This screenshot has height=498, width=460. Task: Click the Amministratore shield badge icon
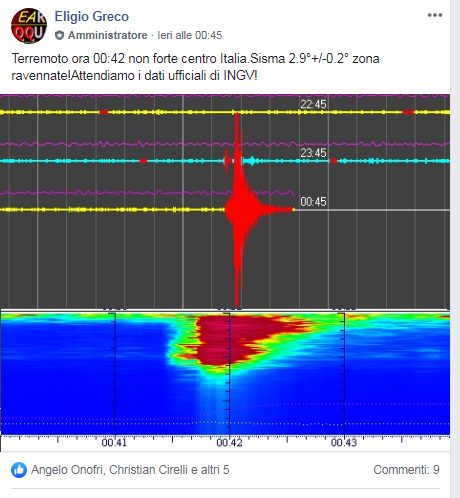pos(59,35)
